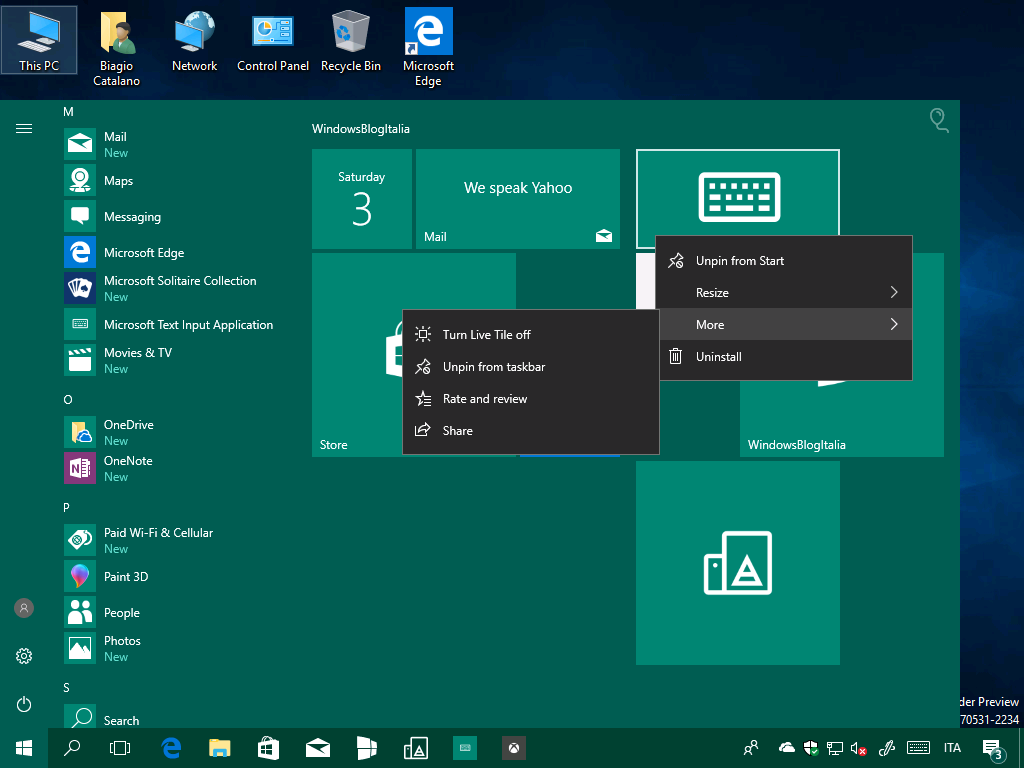Select Uninstall from the context menu
1024x768 pixels.
coord(784,357)
